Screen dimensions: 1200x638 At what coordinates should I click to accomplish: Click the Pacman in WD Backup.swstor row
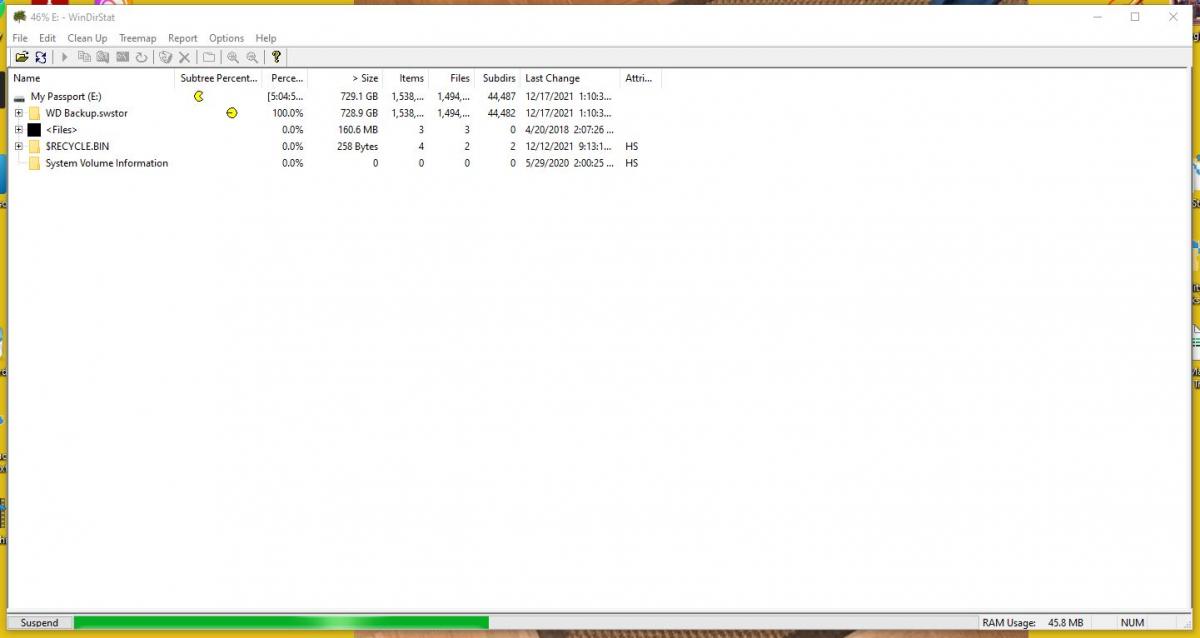[x=232, y=113]
